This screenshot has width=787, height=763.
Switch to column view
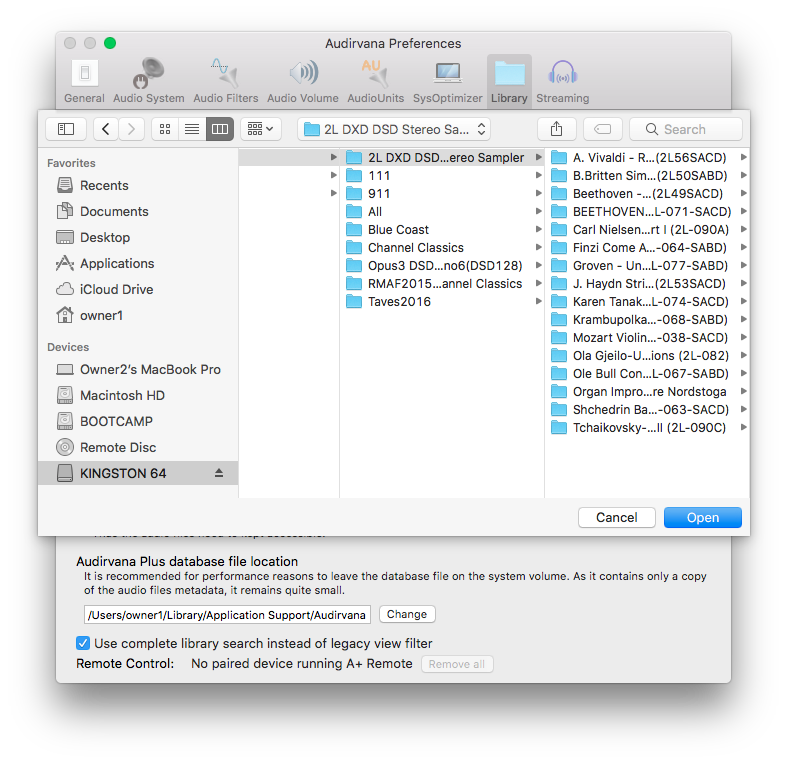(220, 130)
